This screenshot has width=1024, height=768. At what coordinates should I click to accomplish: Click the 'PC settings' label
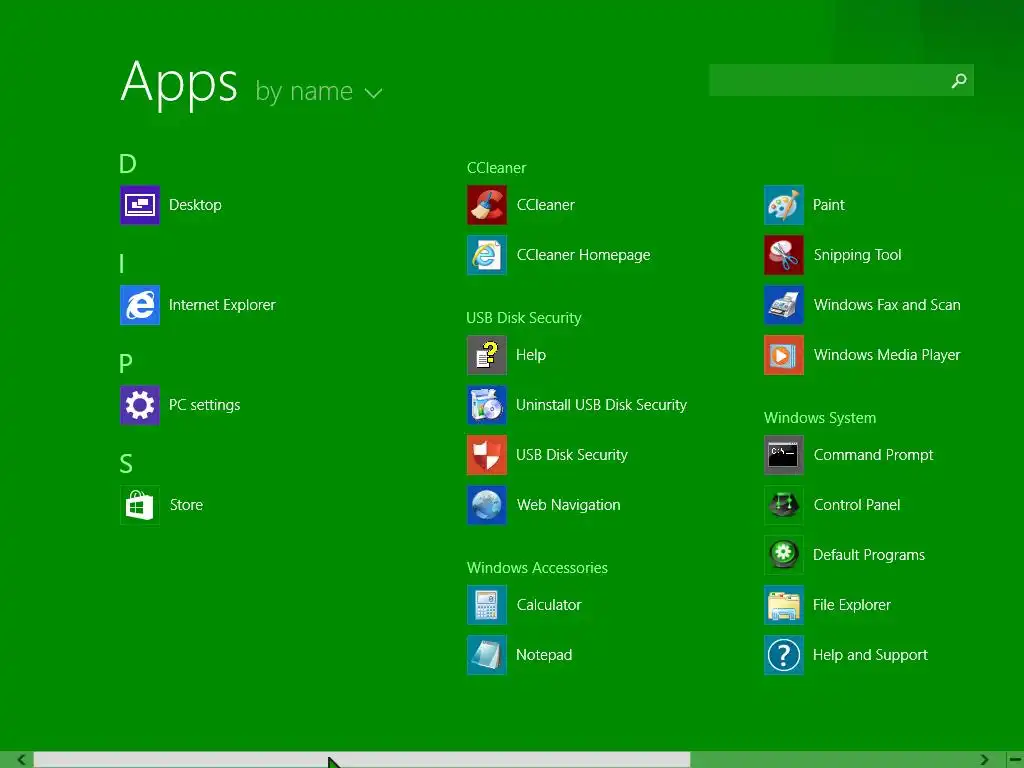tap(204, 405)
